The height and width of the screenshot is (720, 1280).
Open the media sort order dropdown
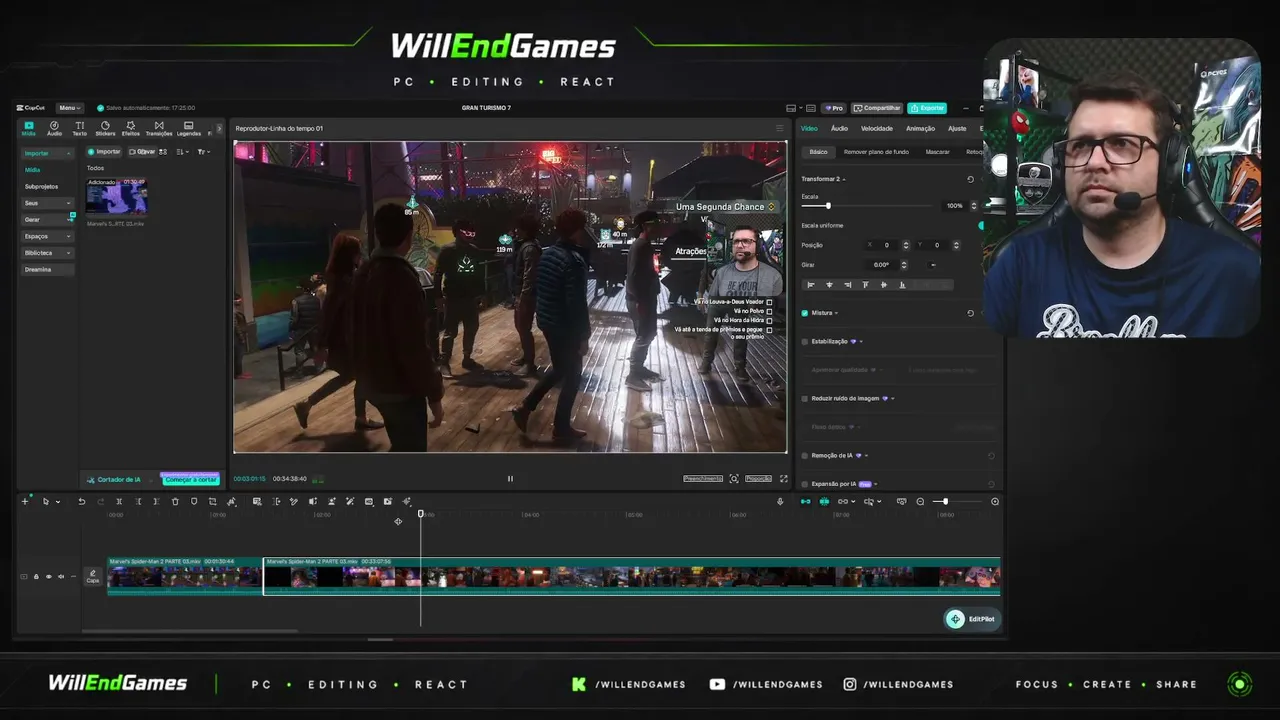182,152
